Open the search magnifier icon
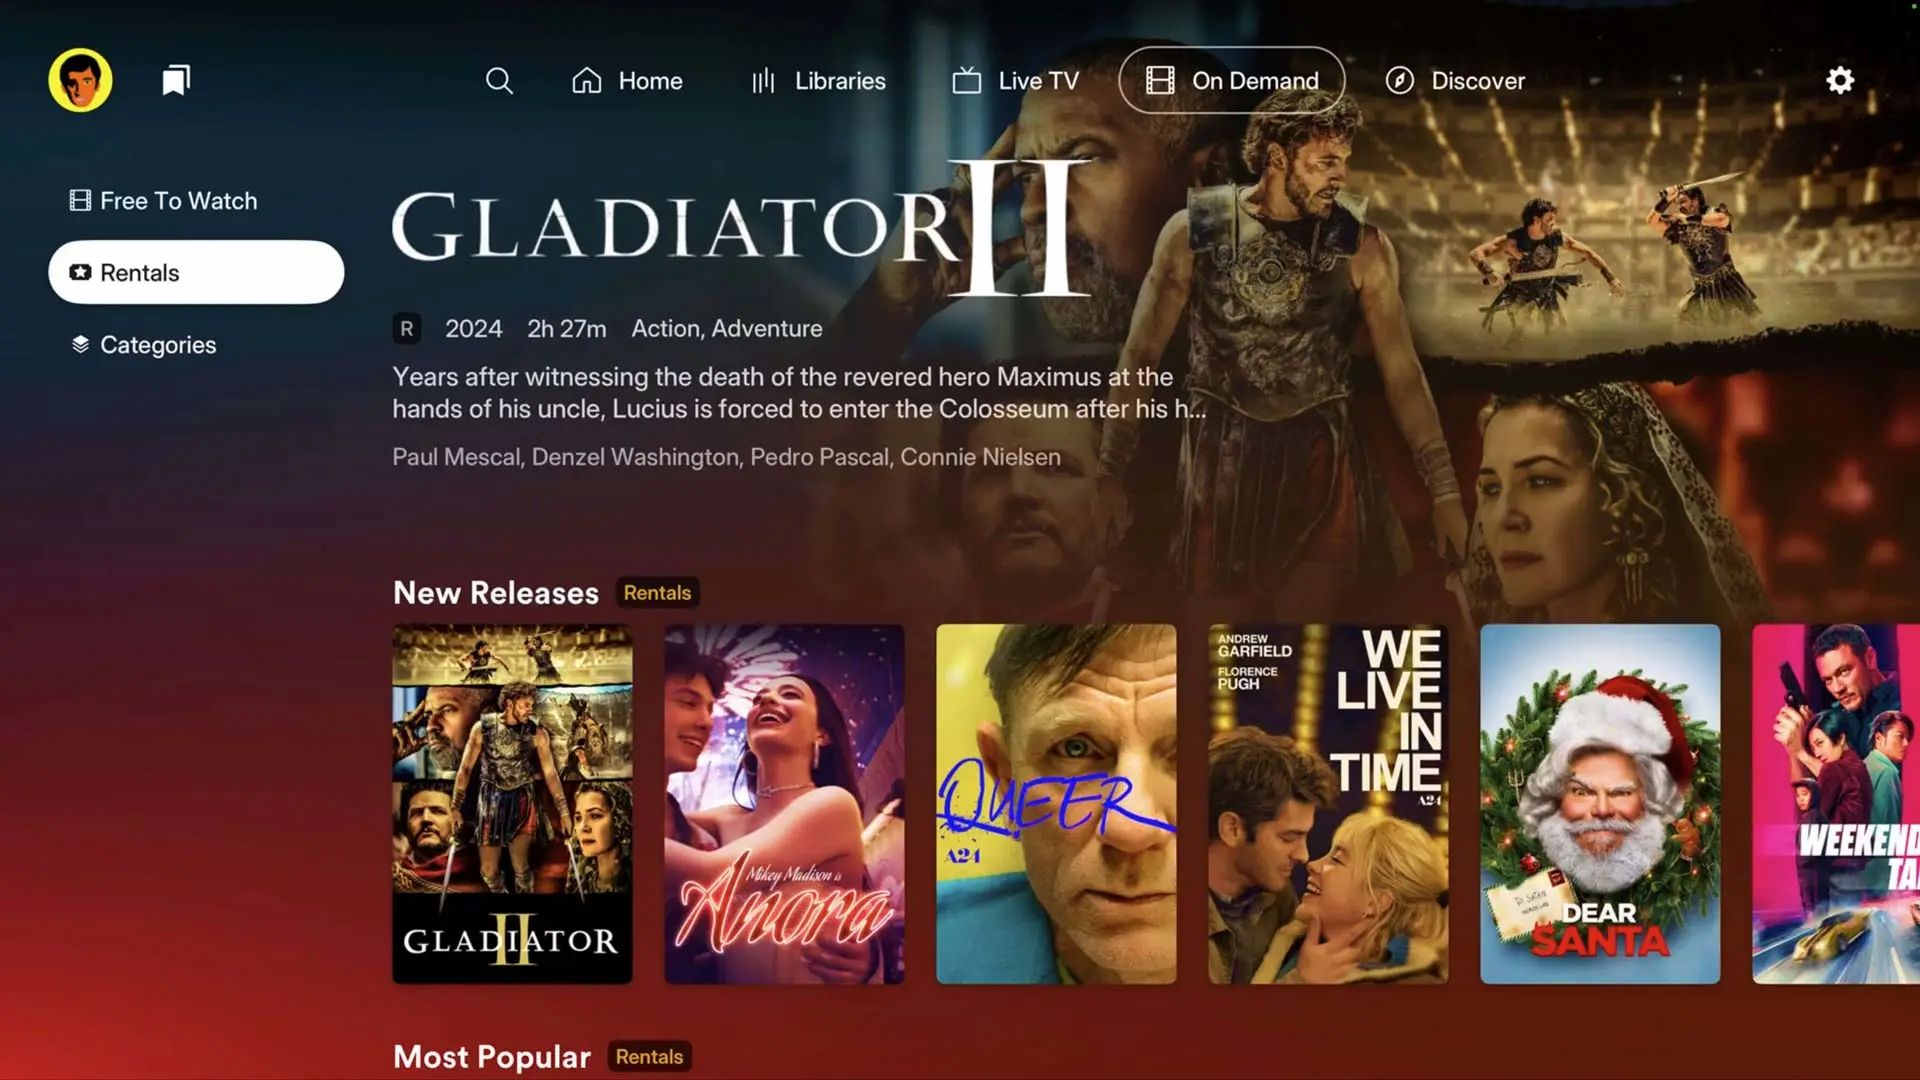The height and width of the screenshot is (1080, 1920). tap(499, 81)
